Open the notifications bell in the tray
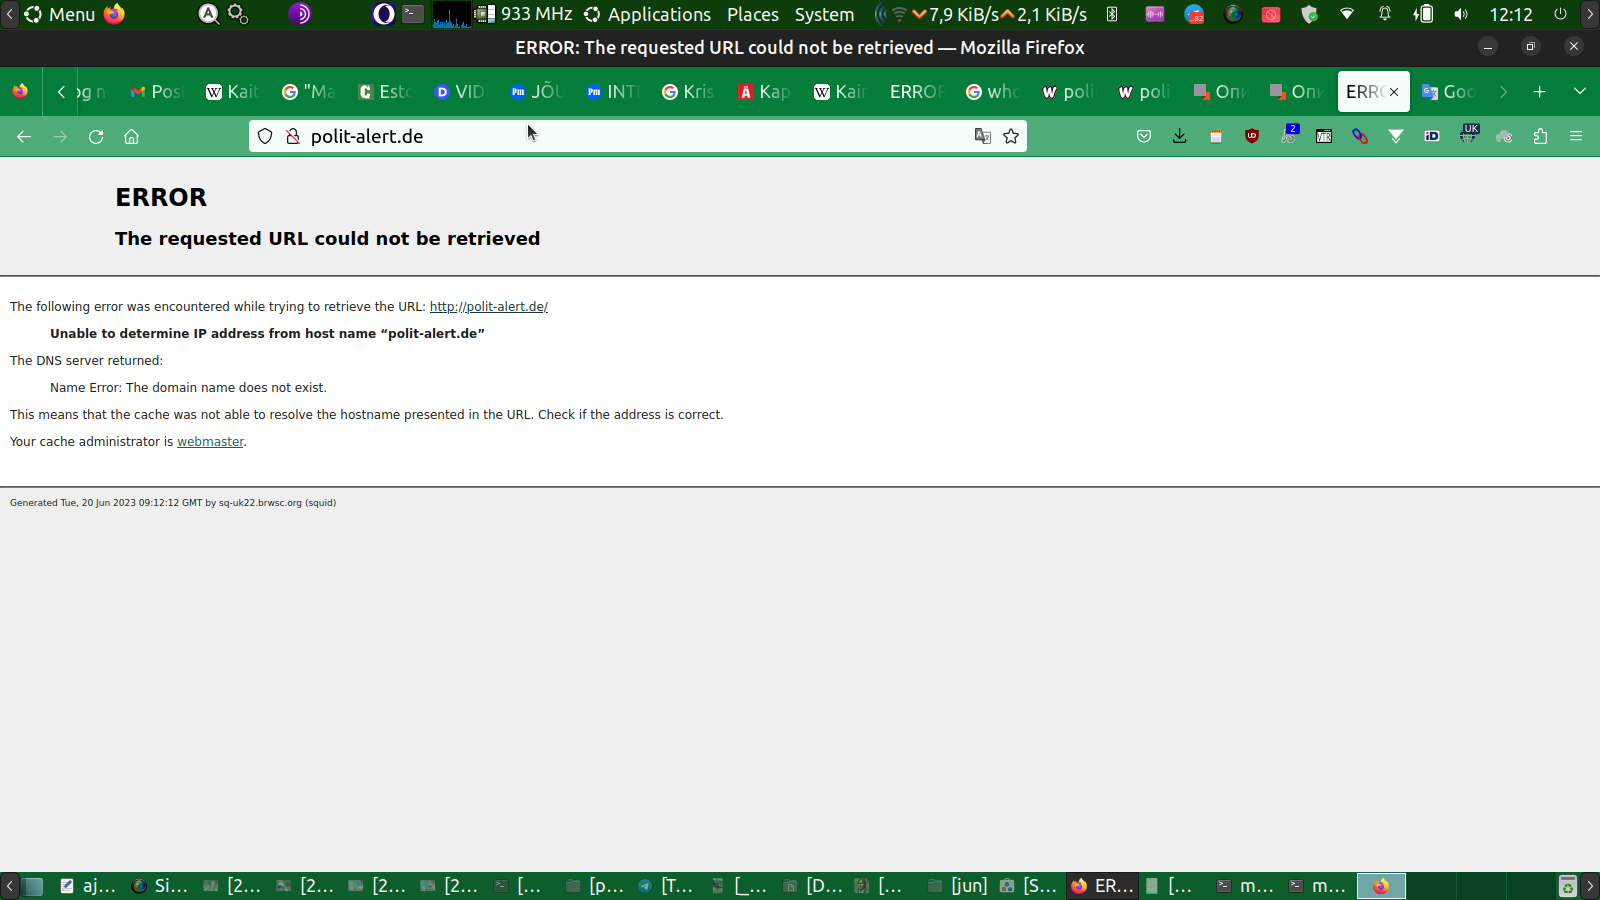 point(1385,14)
